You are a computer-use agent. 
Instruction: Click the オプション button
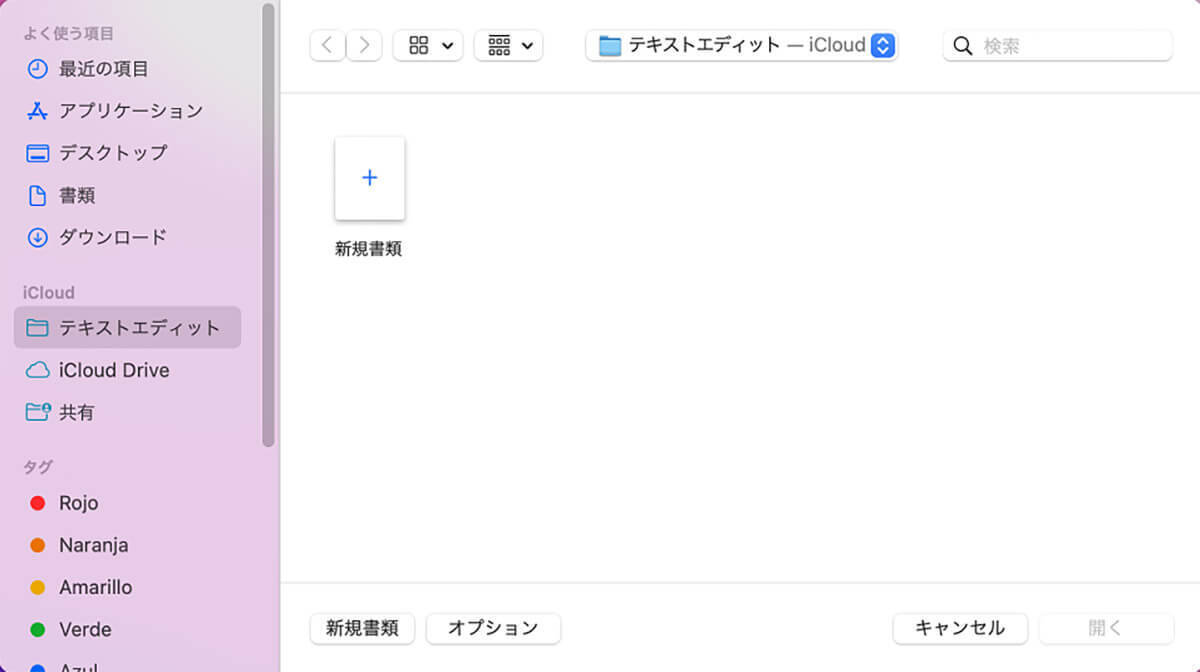point(493,628)
